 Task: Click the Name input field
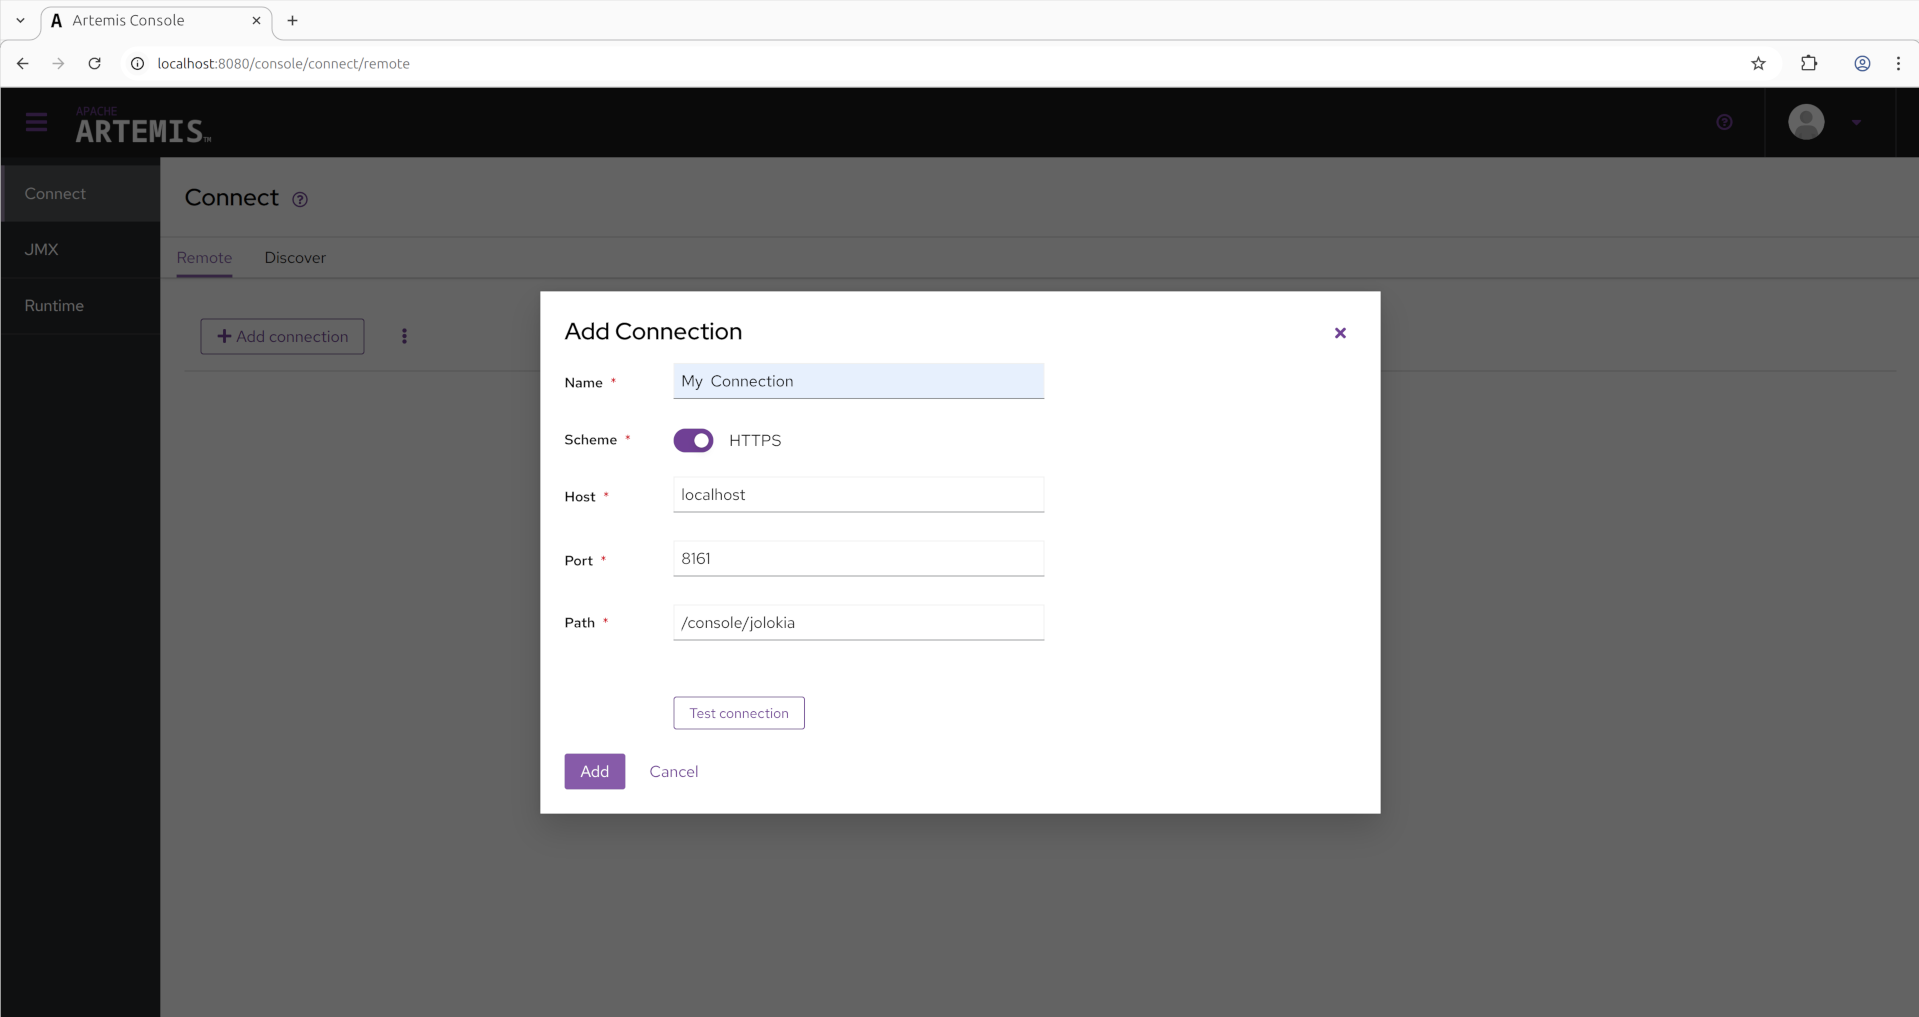point(859,381)
